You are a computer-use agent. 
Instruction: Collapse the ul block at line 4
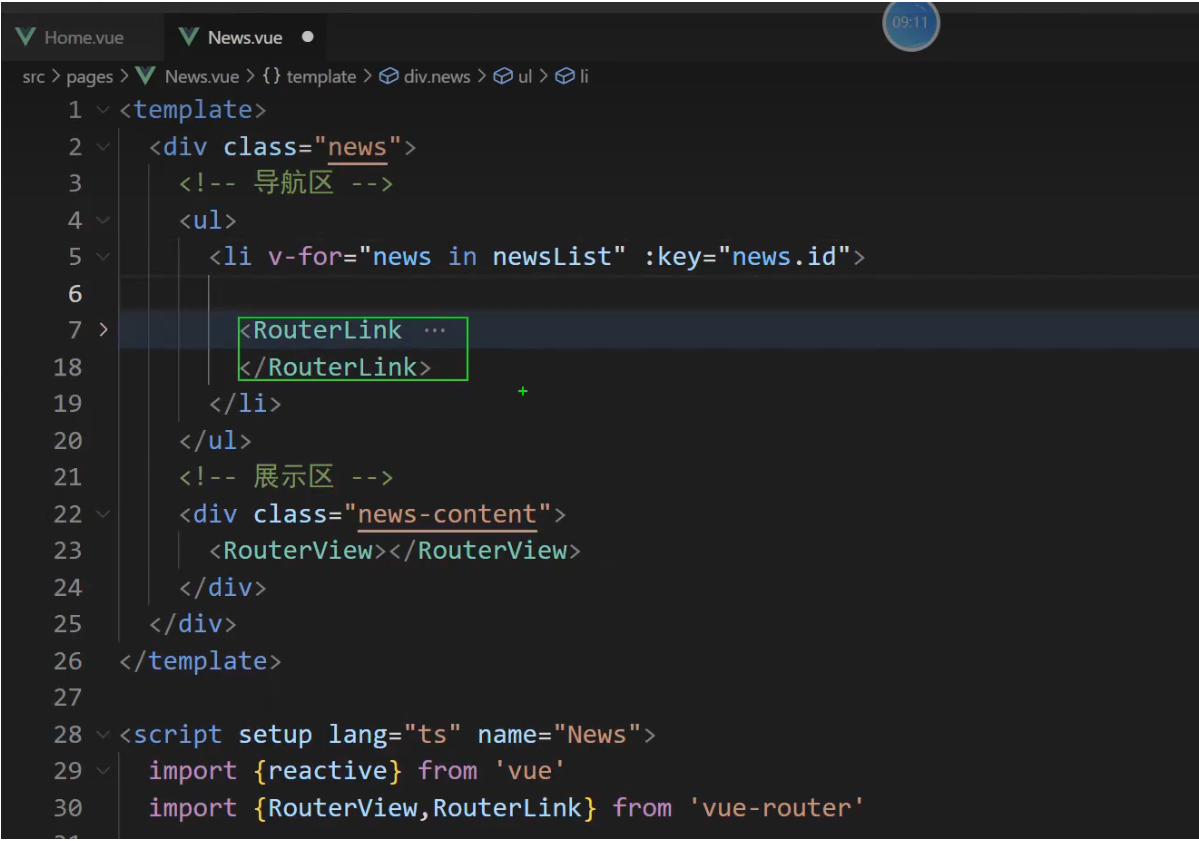pyautogui.click(x=102, y=220)
